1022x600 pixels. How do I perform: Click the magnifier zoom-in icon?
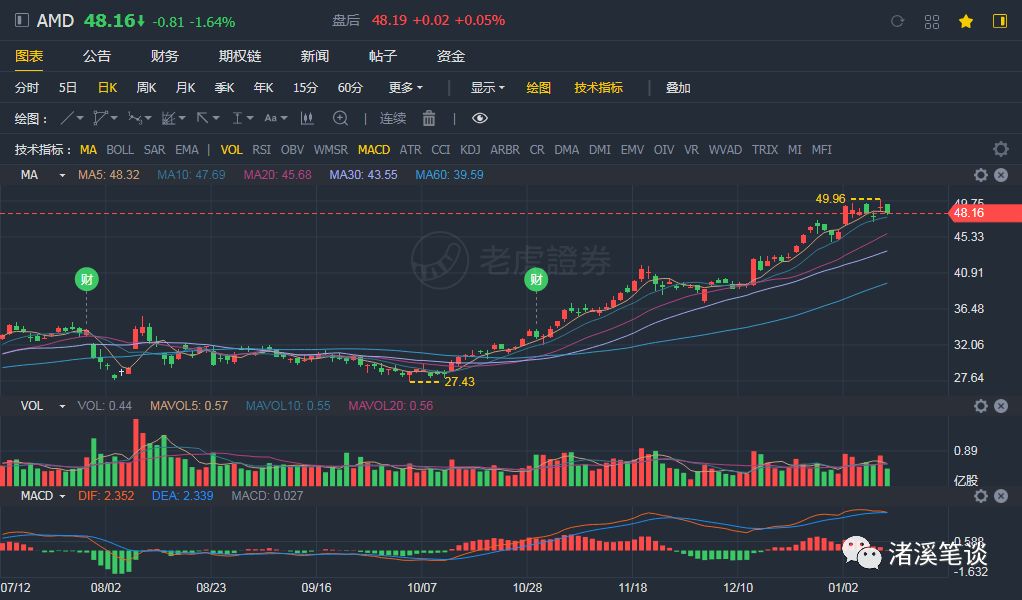[340, 118]
